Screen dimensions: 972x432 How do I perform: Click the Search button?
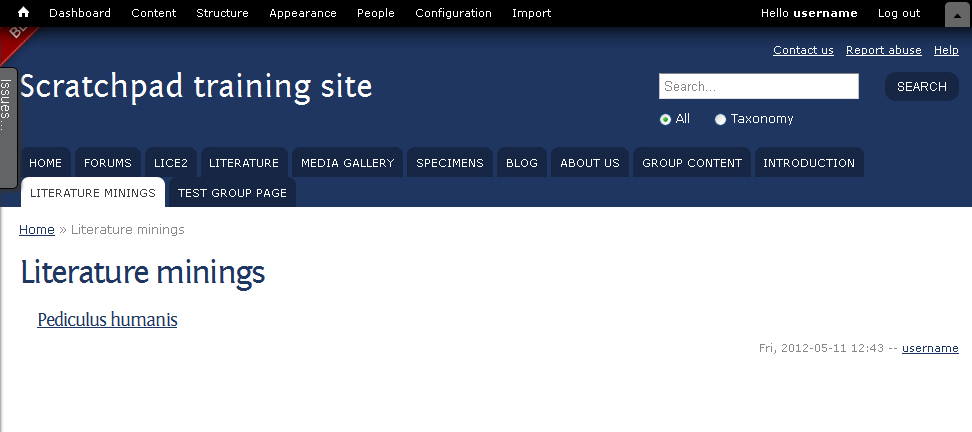(921, 87)
